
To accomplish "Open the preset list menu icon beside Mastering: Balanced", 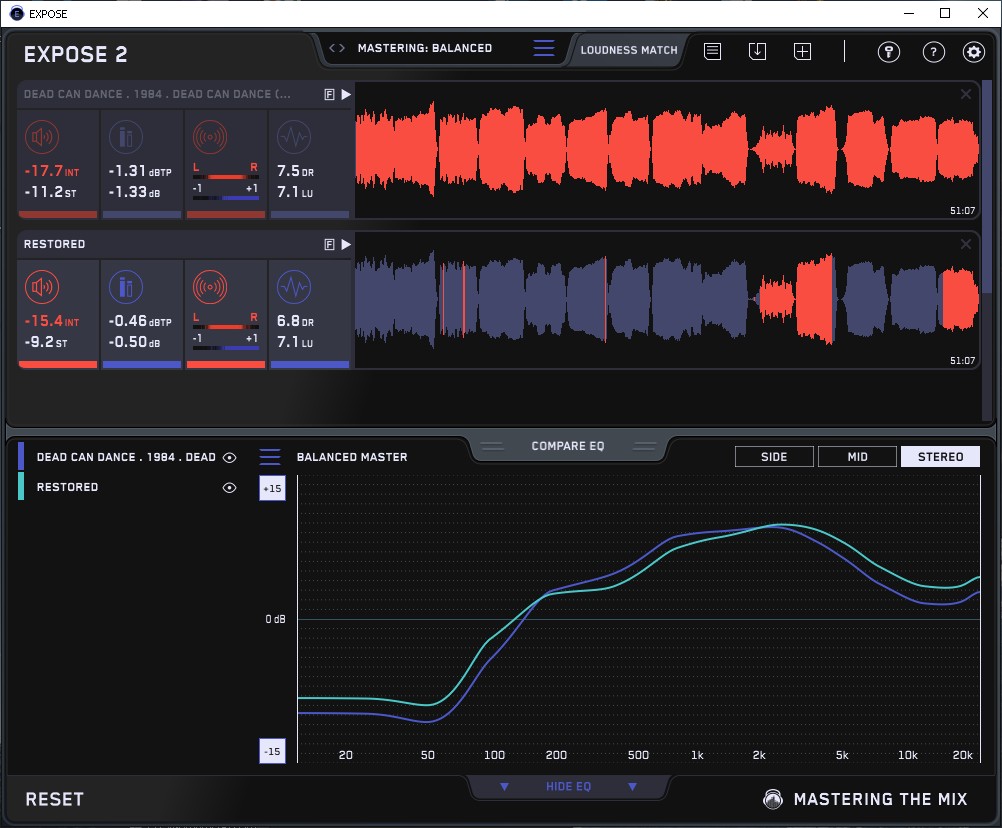I will (x=544, y=48).
